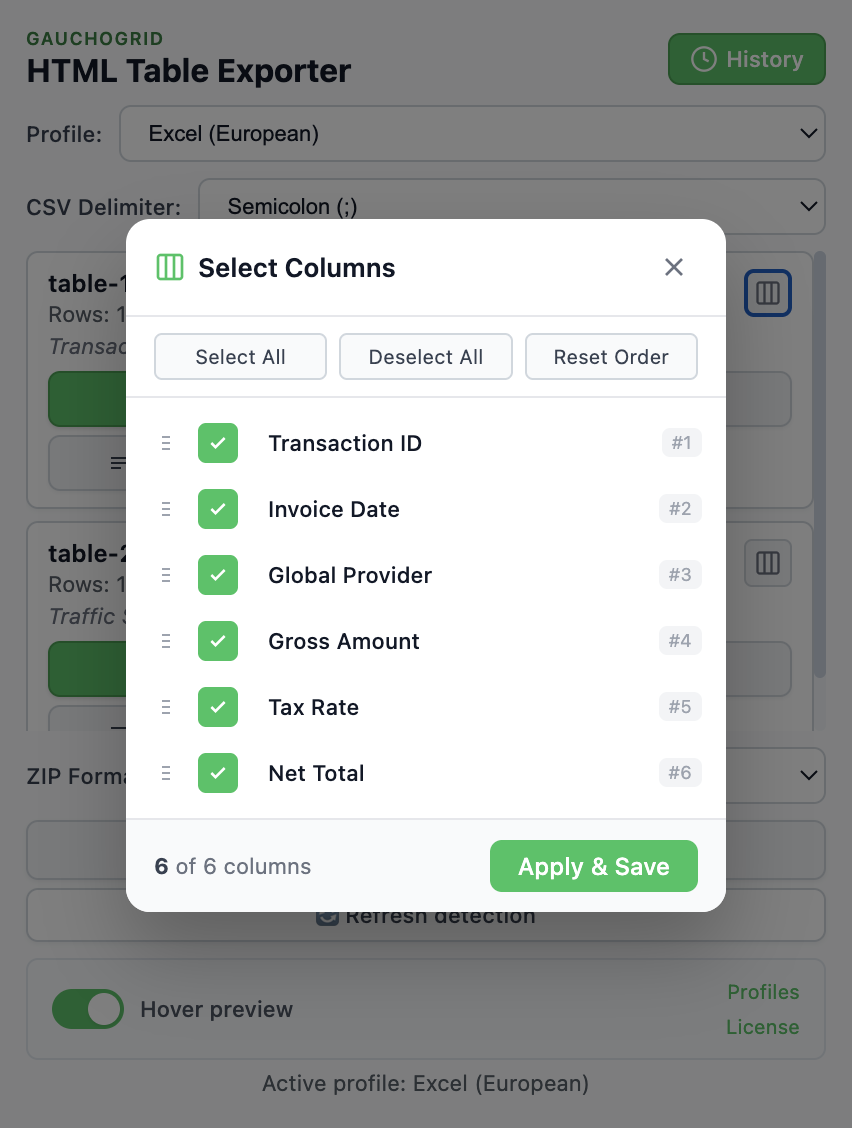This screenshot has height=1128, width=852.
Task: Grab the drag handle beside Gross Amount
Action: point(166,641)
